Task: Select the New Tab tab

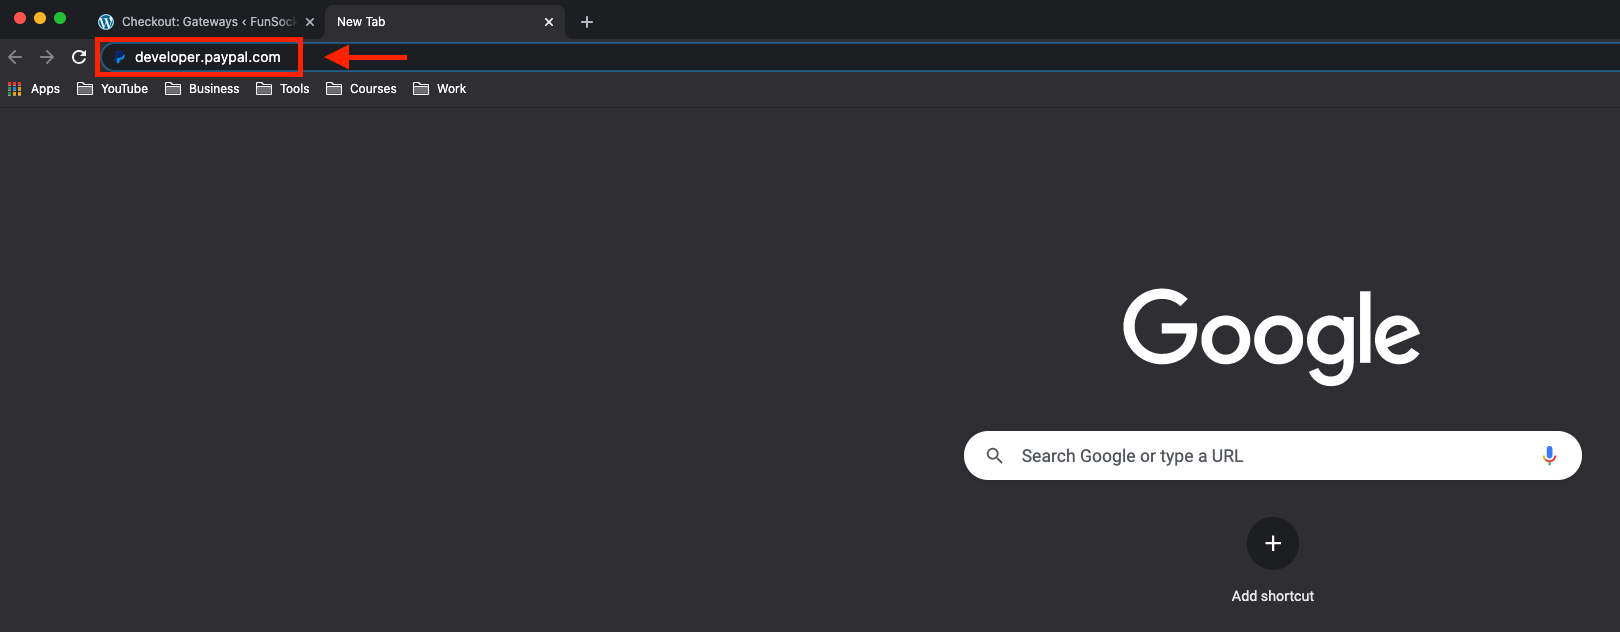Action: point(445,22)
